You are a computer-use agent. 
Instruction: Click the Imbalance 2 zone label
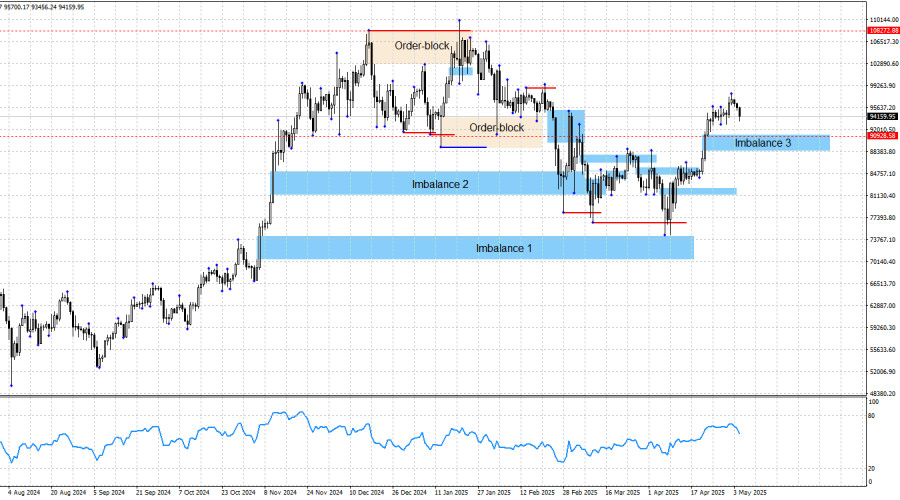[x=440, y=184]
